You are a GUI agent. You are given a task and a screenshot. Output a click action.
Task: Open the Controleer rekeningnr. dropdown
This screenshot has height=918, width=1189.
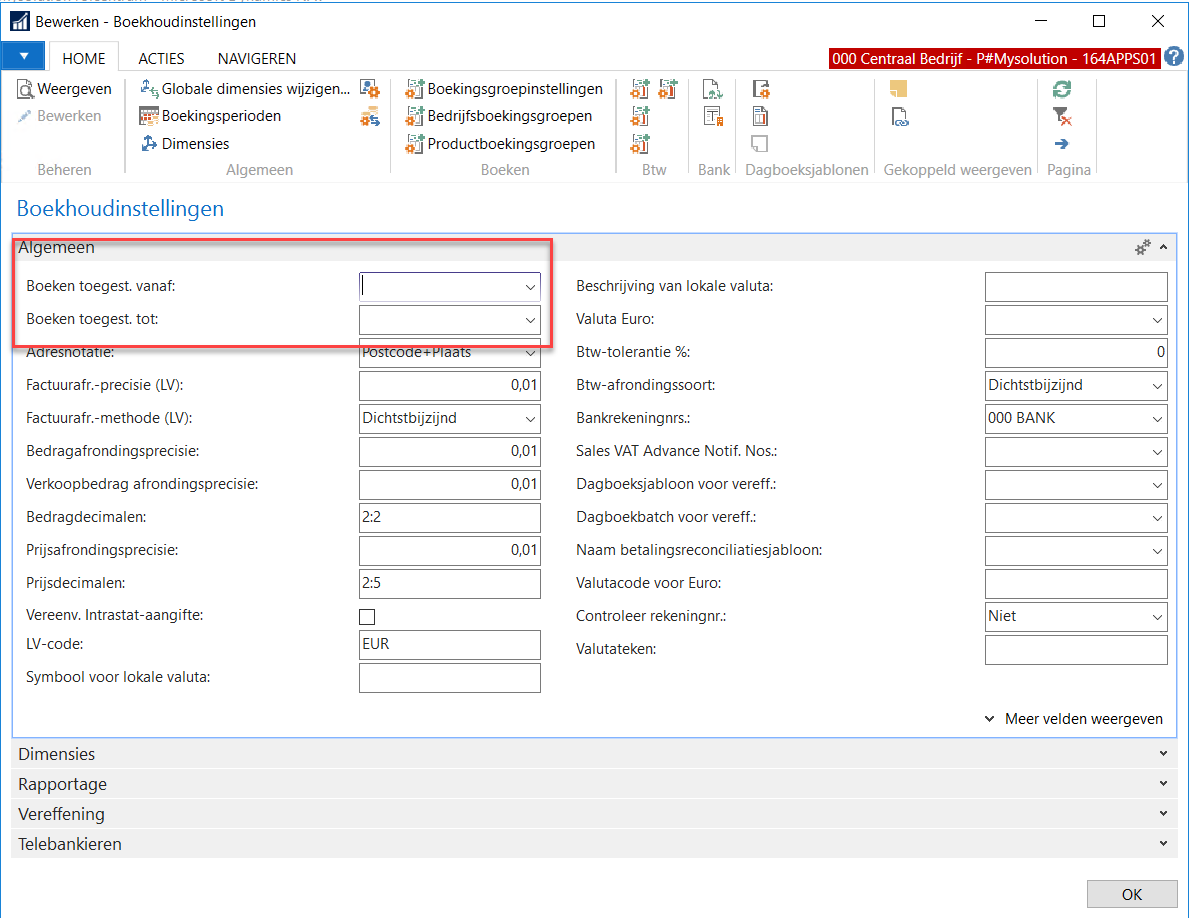(x=1157, y=617)
